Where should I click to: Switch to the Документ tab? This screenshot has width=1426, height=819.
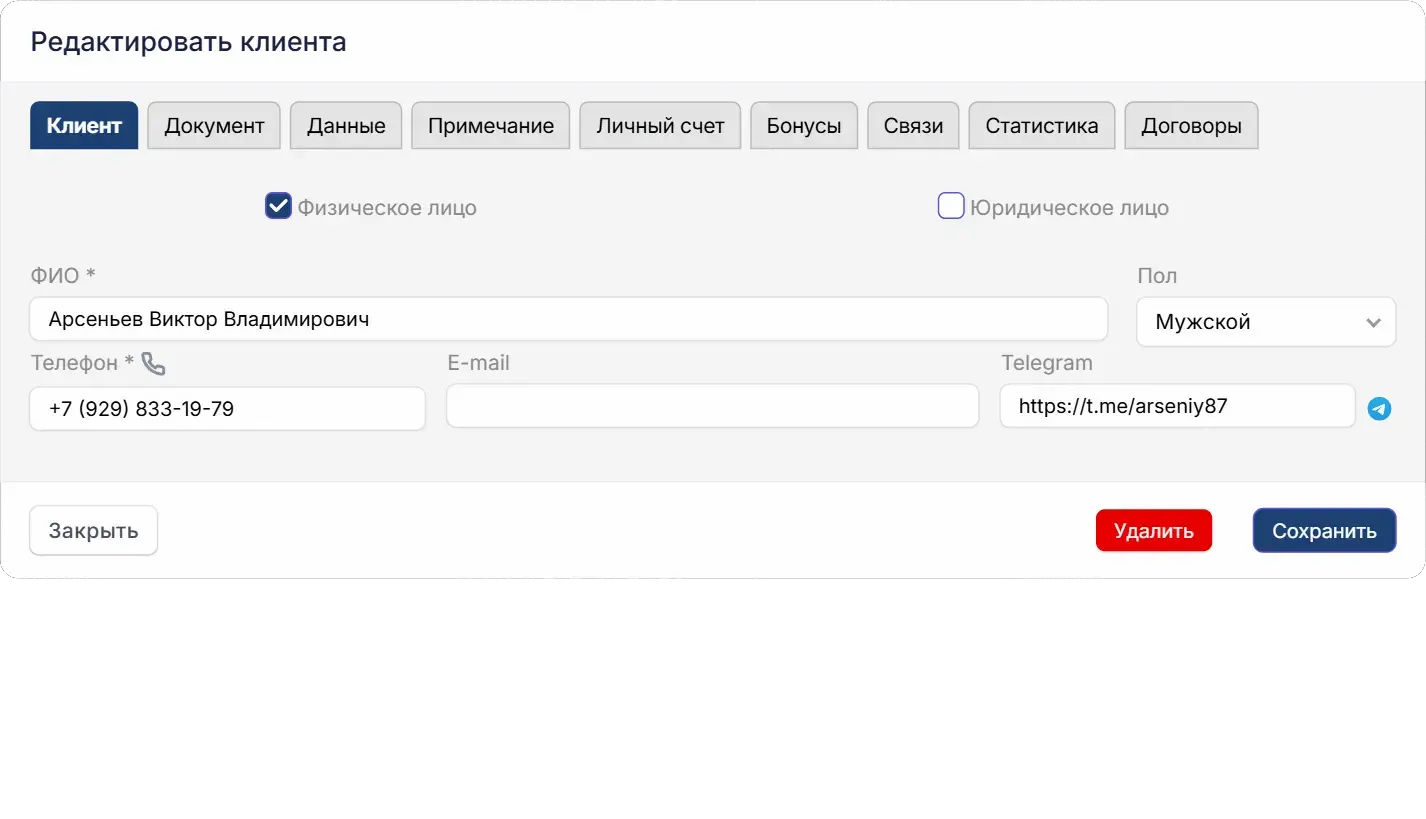(x=214, y=126)
